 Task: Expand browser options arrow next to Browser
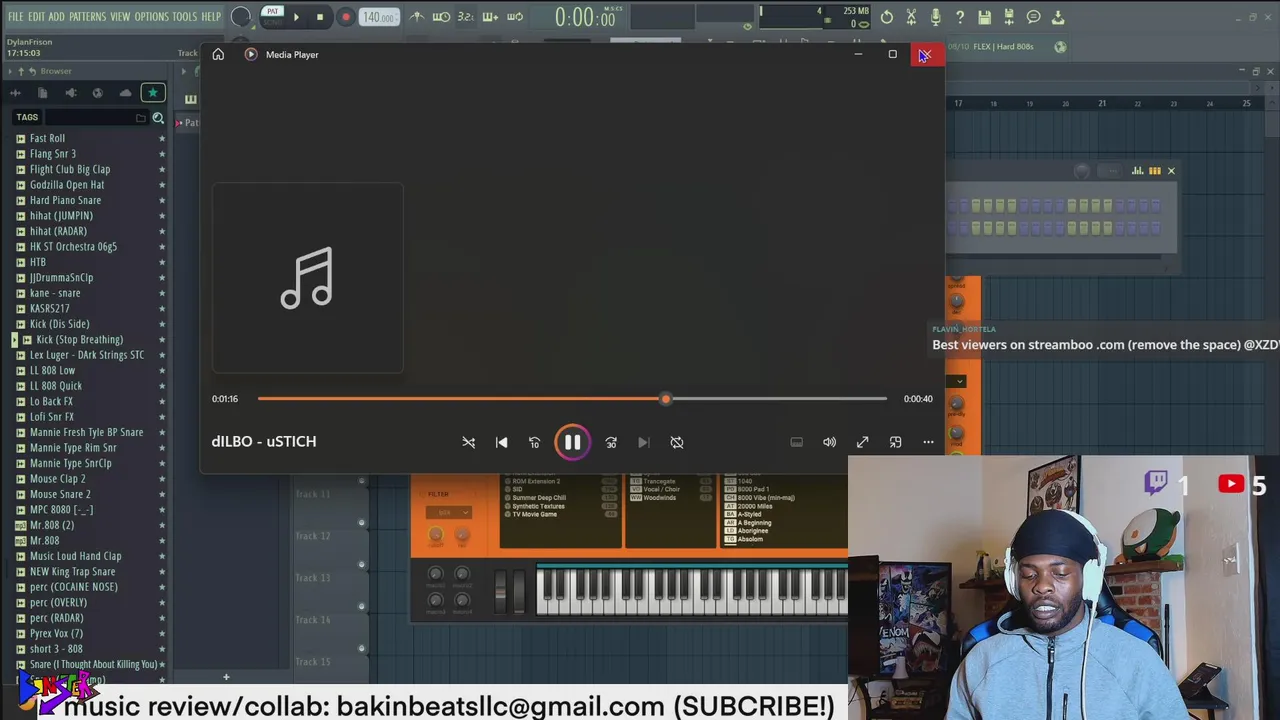(x=11, y=71)
